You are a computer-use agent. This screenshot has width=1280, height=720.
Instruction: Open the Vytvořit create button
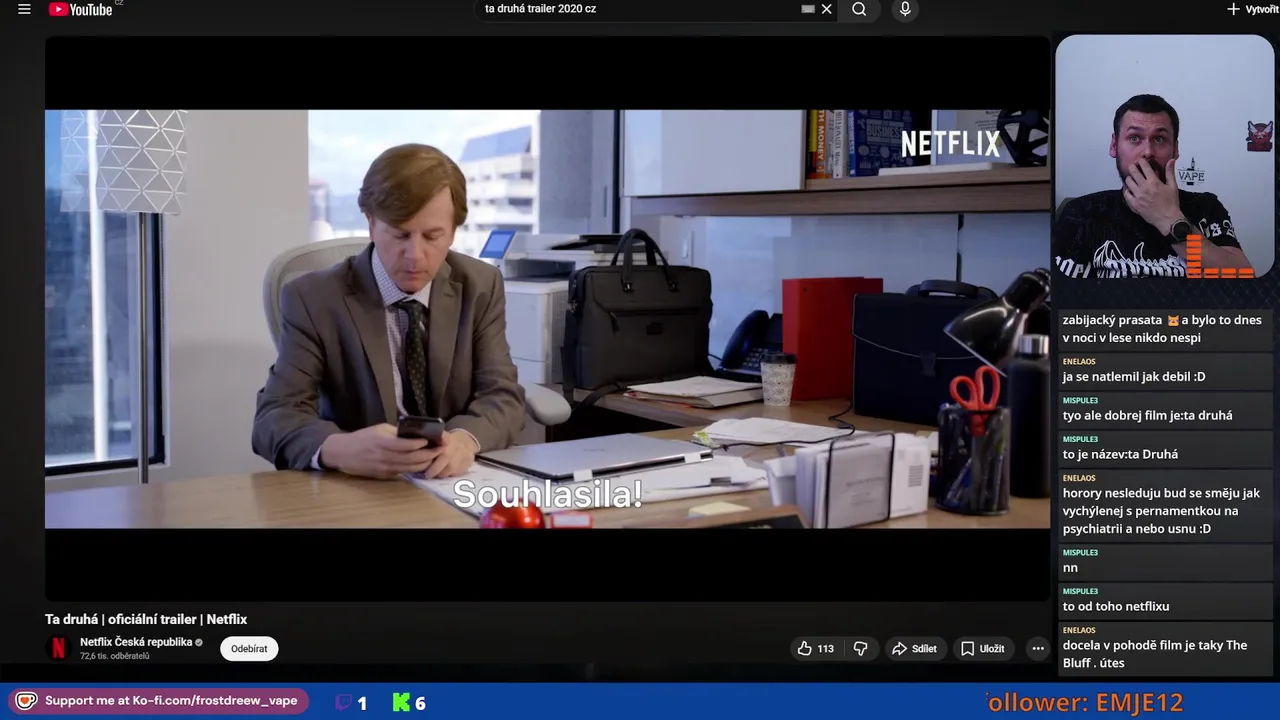tap(1253, 9)
